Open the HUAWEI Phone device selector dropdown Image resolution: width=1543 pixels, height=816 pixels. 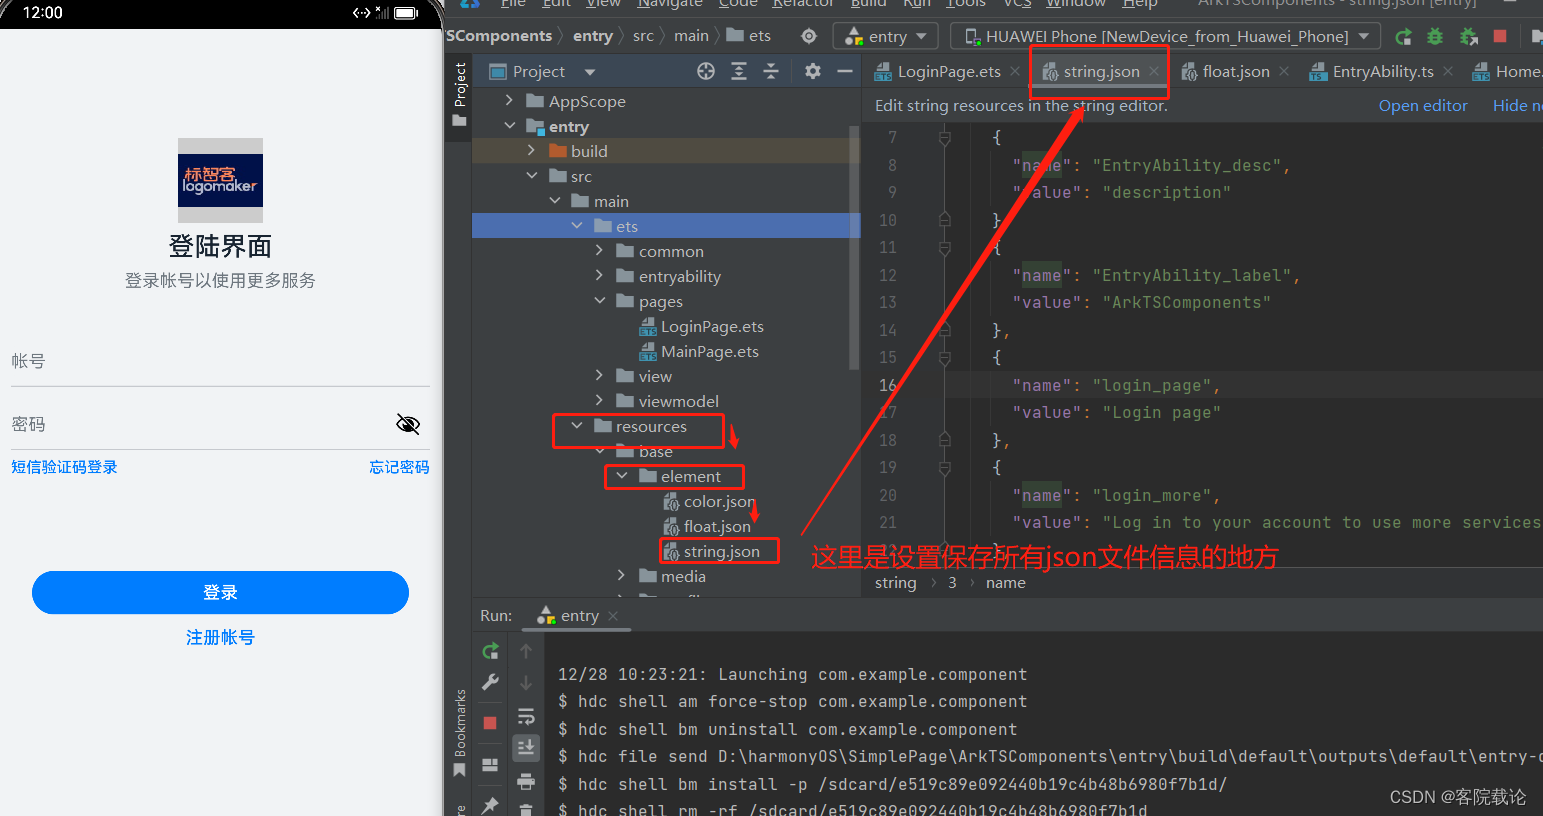pyautogui.click(x=1165, y=37)
